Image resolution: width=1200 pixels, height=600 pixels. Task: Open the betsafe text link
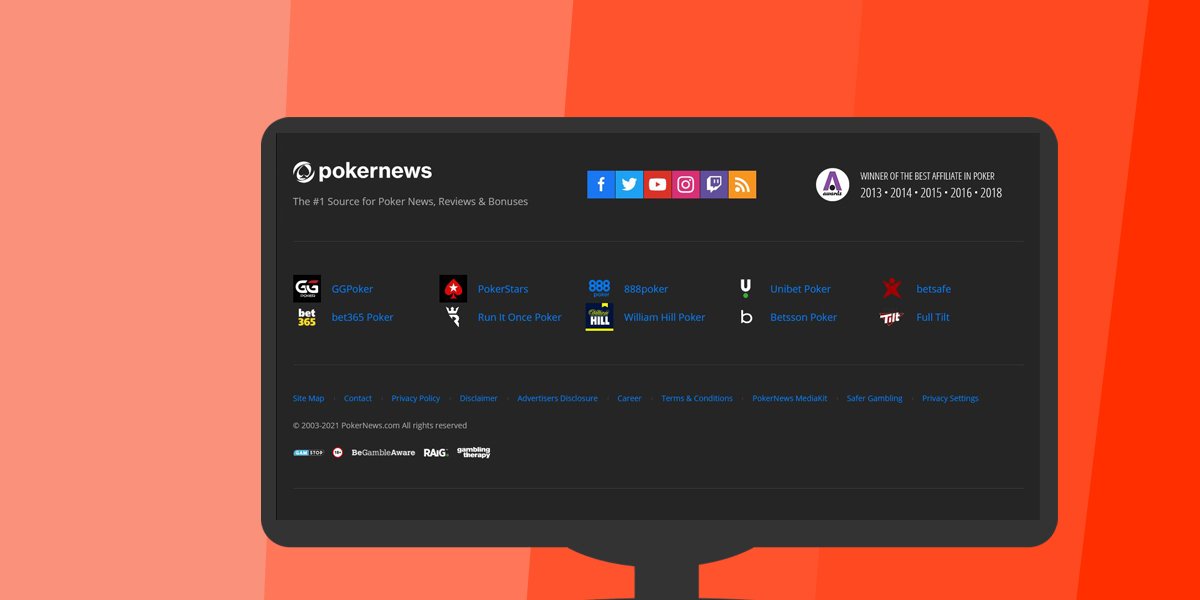tap(934, 289)
